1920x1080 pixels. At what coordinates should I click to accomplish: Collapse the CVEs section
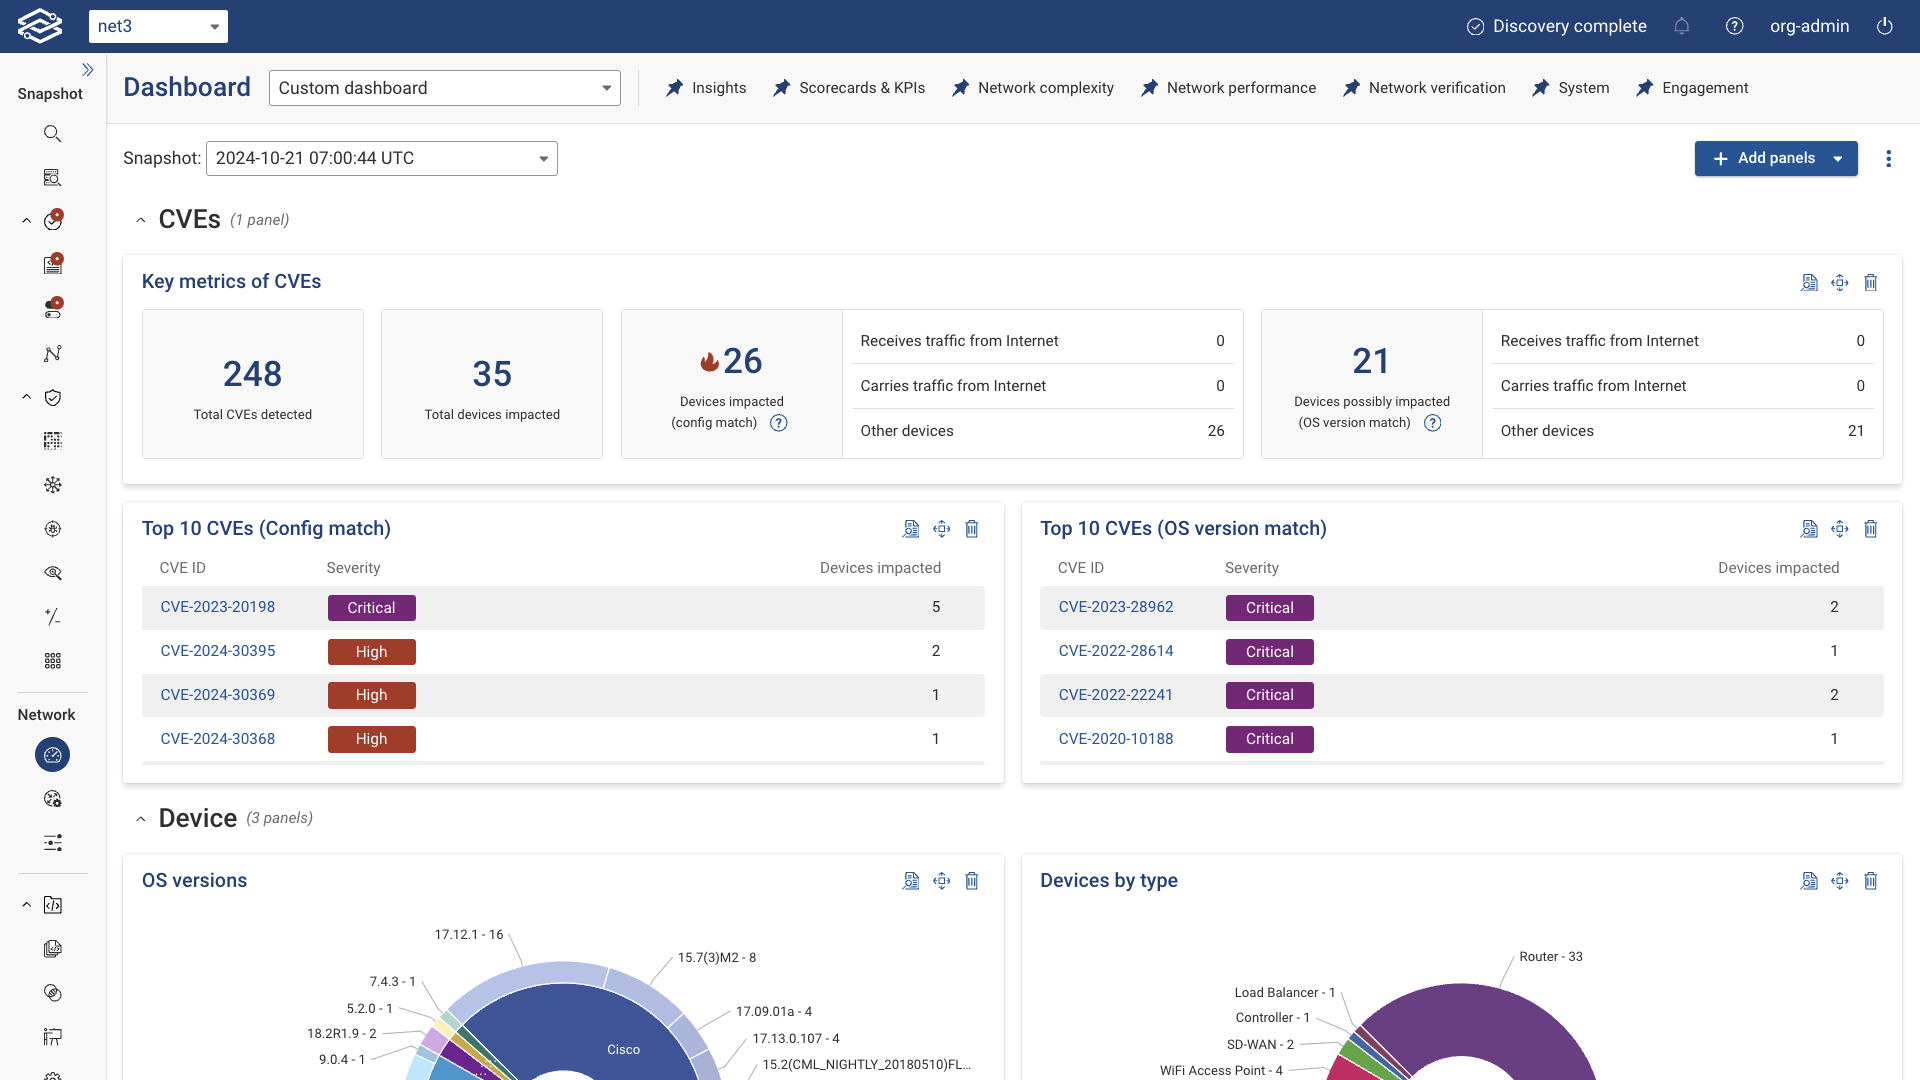coord(141,220)
